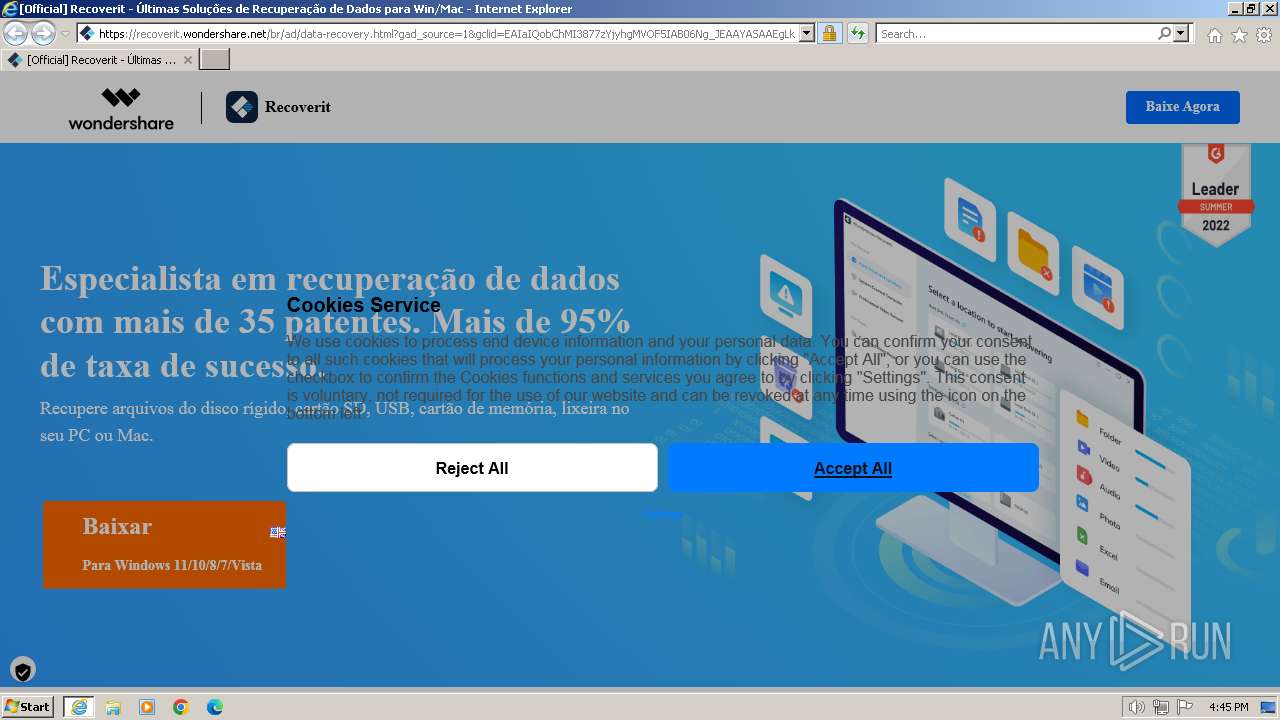Click the volume speaker tray icon

point(1136,707)
